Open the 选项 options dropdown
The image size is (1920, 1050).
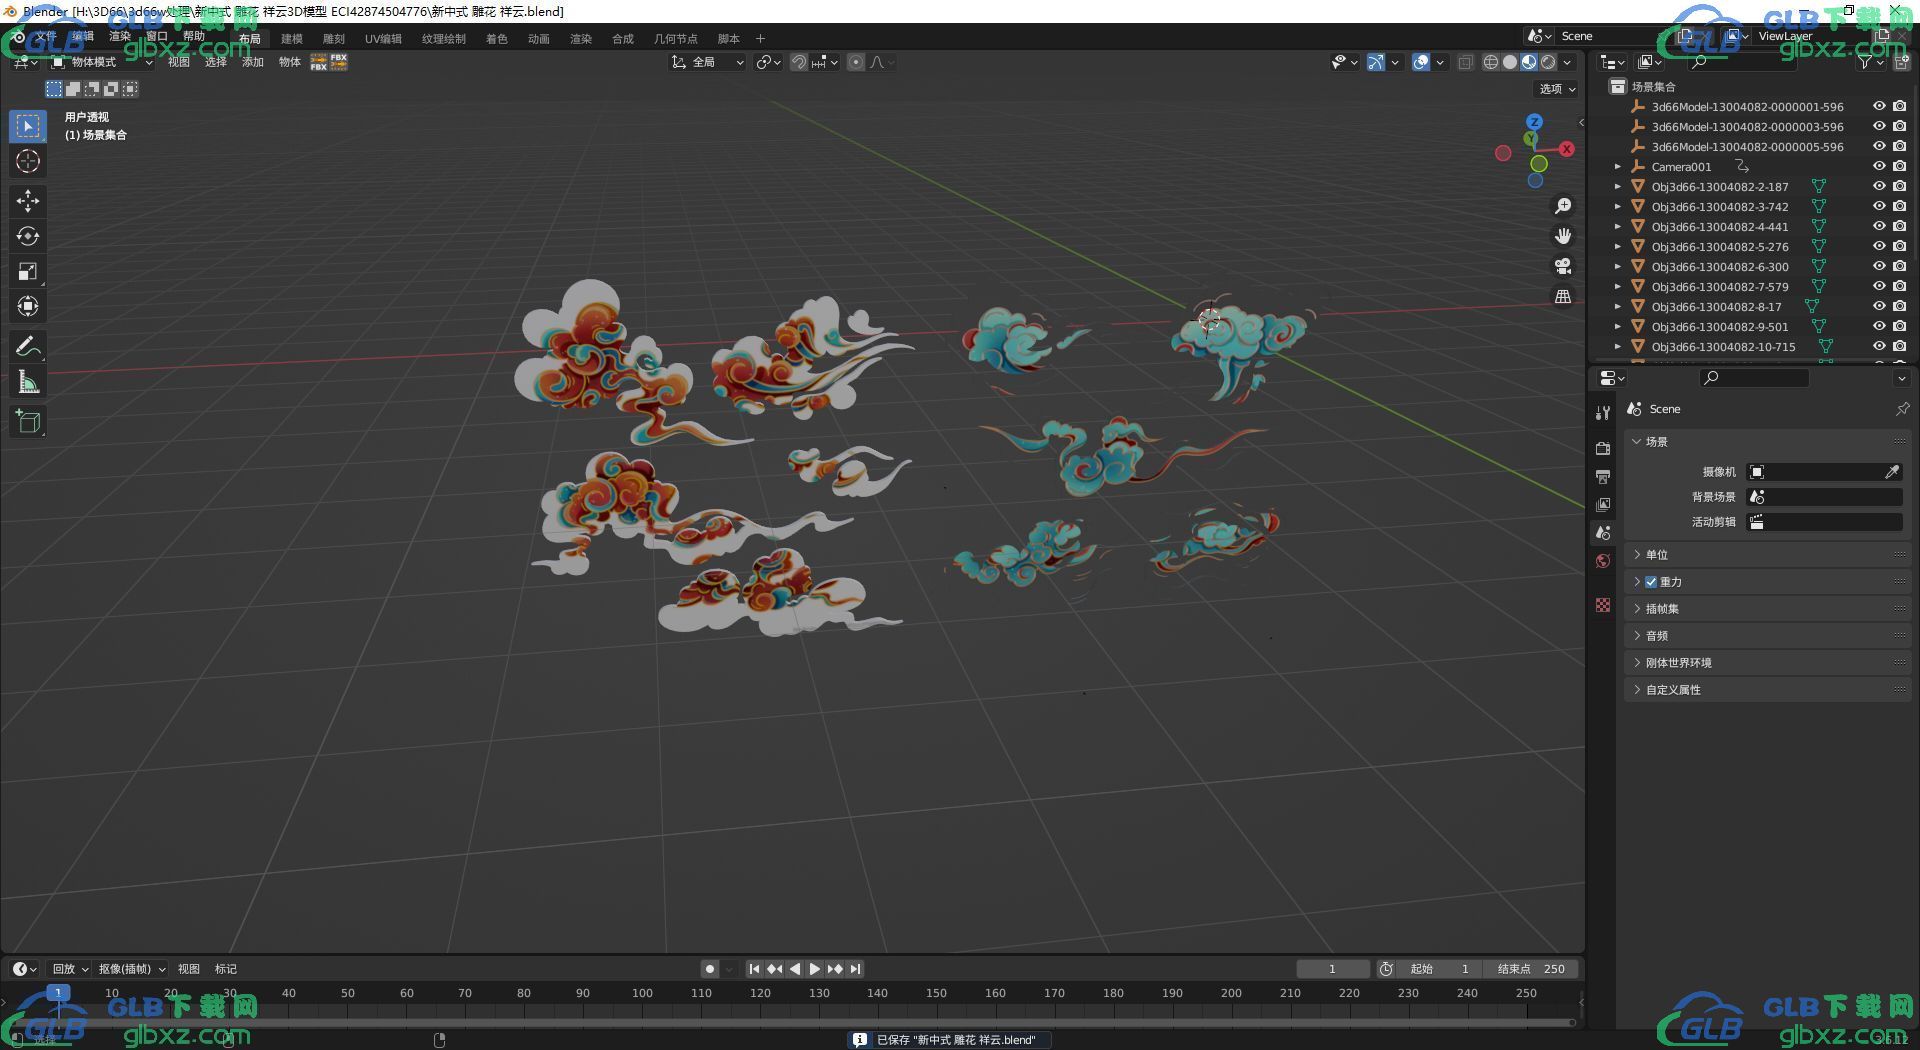(1557, 89)
